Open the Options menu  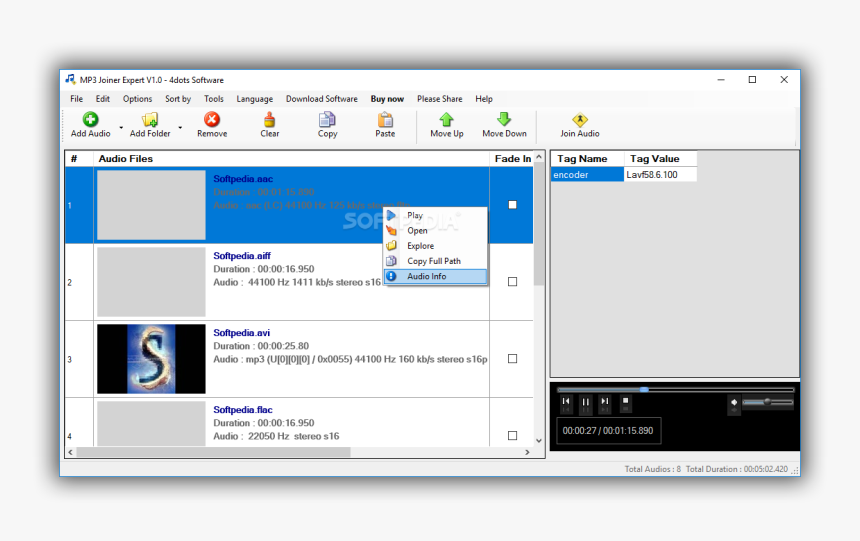[137, 99]
